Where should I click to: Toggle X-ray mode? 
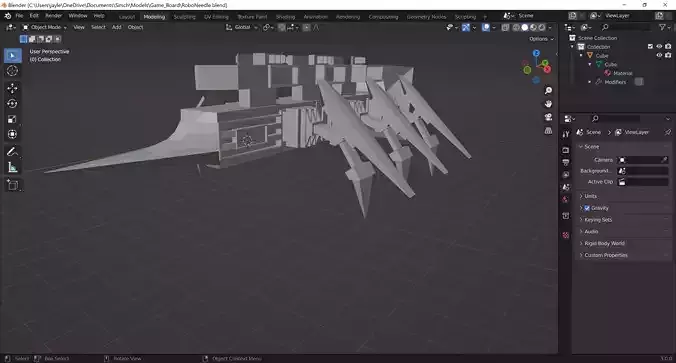[505, 28]
